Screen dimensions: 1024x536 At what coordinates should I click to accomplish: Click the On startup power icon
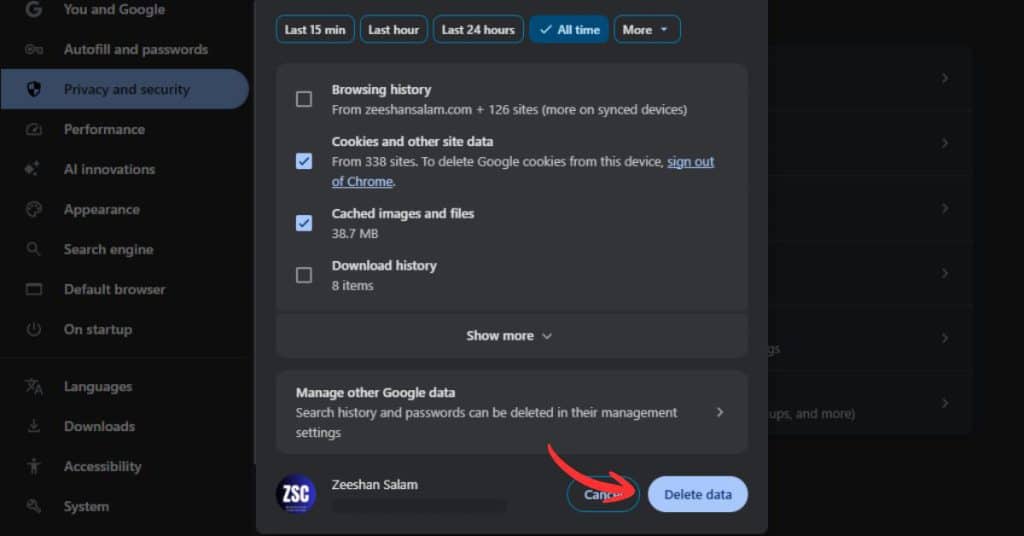coord(34,329)
